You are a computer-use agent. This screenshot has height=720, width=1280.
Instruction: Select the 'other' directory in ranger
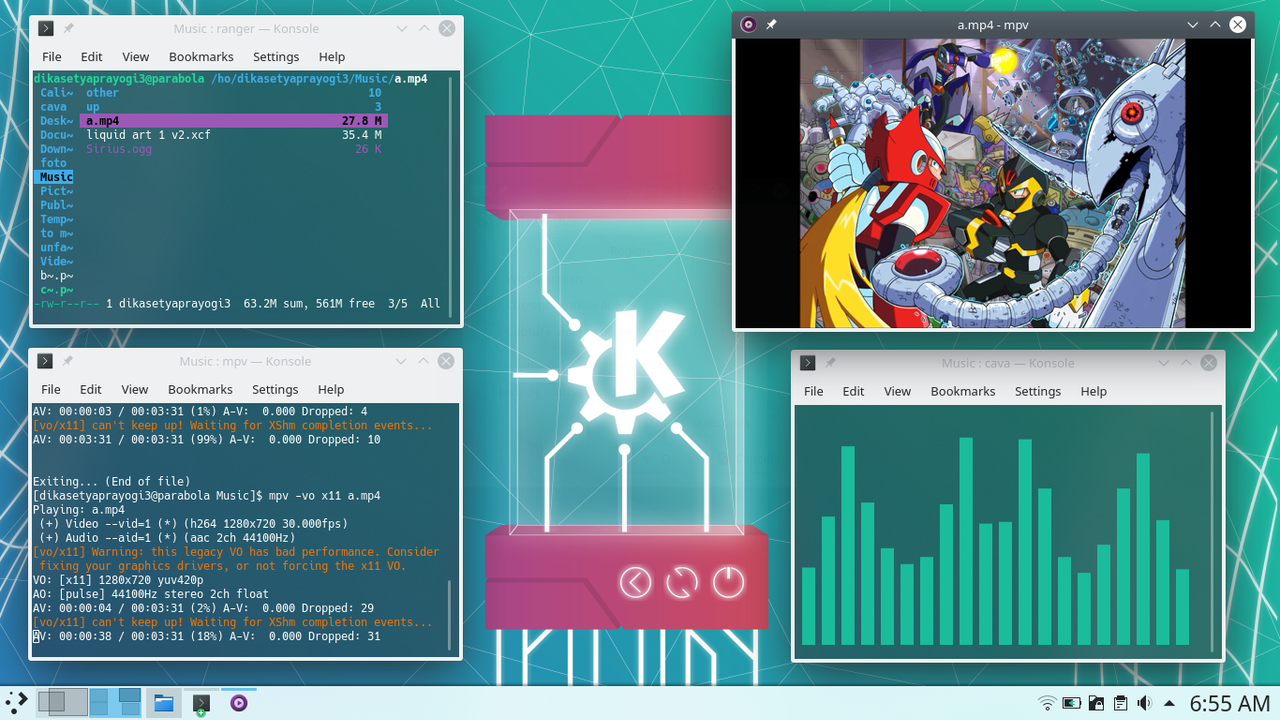coord(102,93)
